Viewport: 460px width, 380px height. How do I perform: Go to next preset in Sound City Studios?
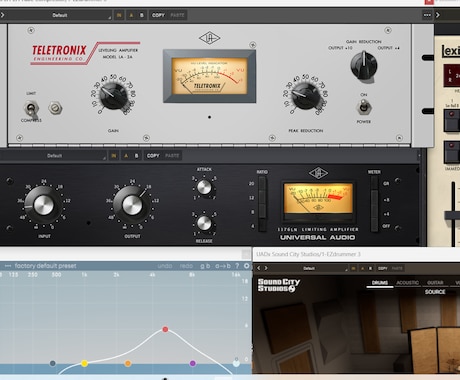pos(266,268)
